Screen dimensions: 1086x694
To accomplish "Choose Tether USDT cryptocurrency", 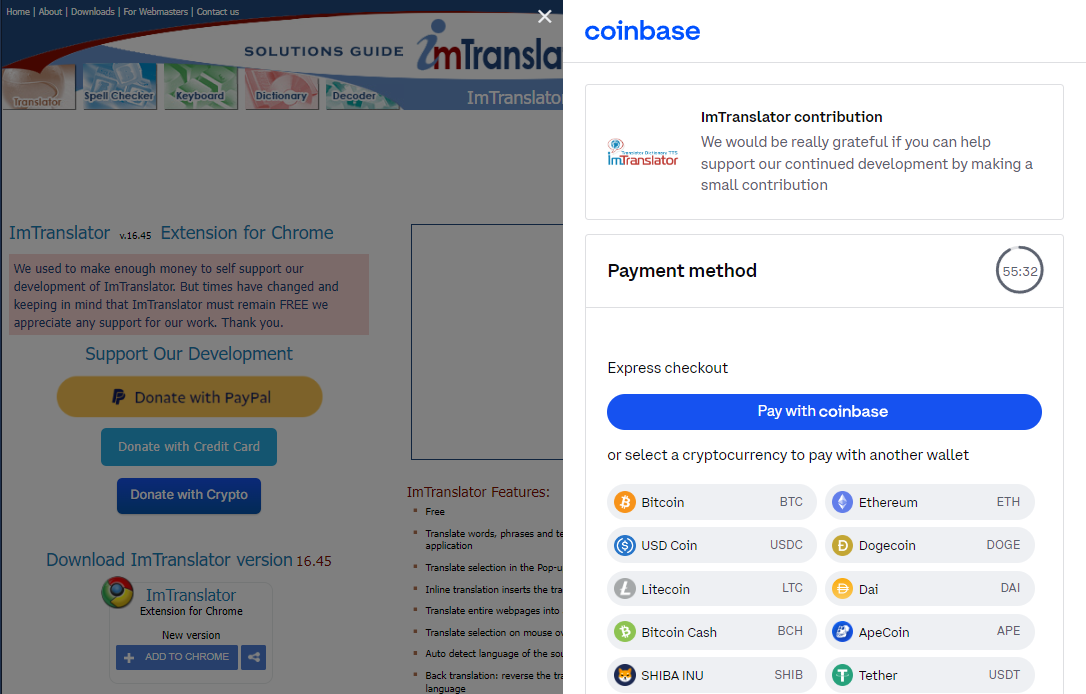I will tap(929, 675).
